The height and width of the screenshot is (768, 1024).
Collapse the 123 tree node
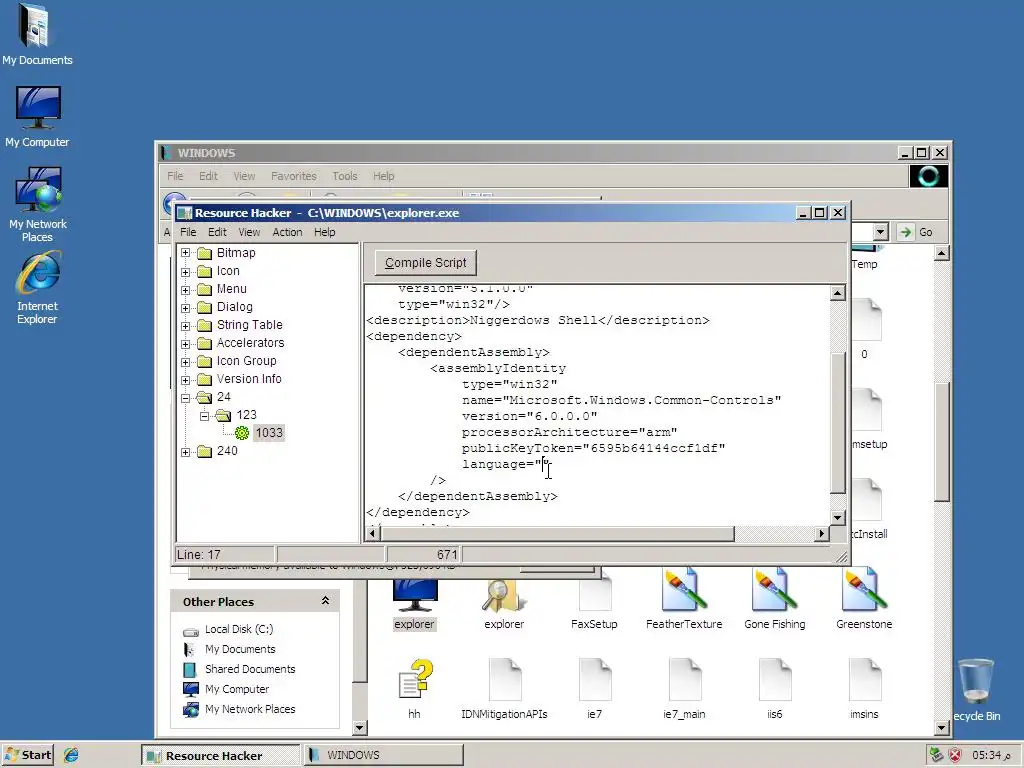204,415
